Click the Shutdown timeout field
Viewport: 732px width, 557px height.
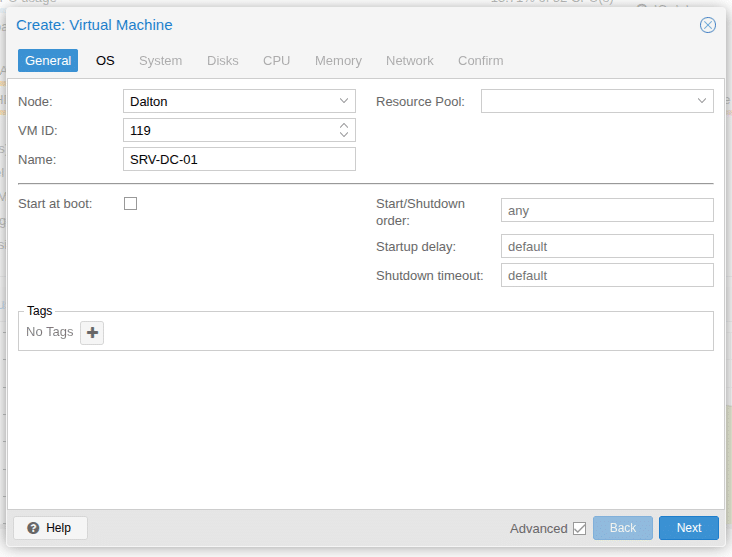[x=606, y=275]
